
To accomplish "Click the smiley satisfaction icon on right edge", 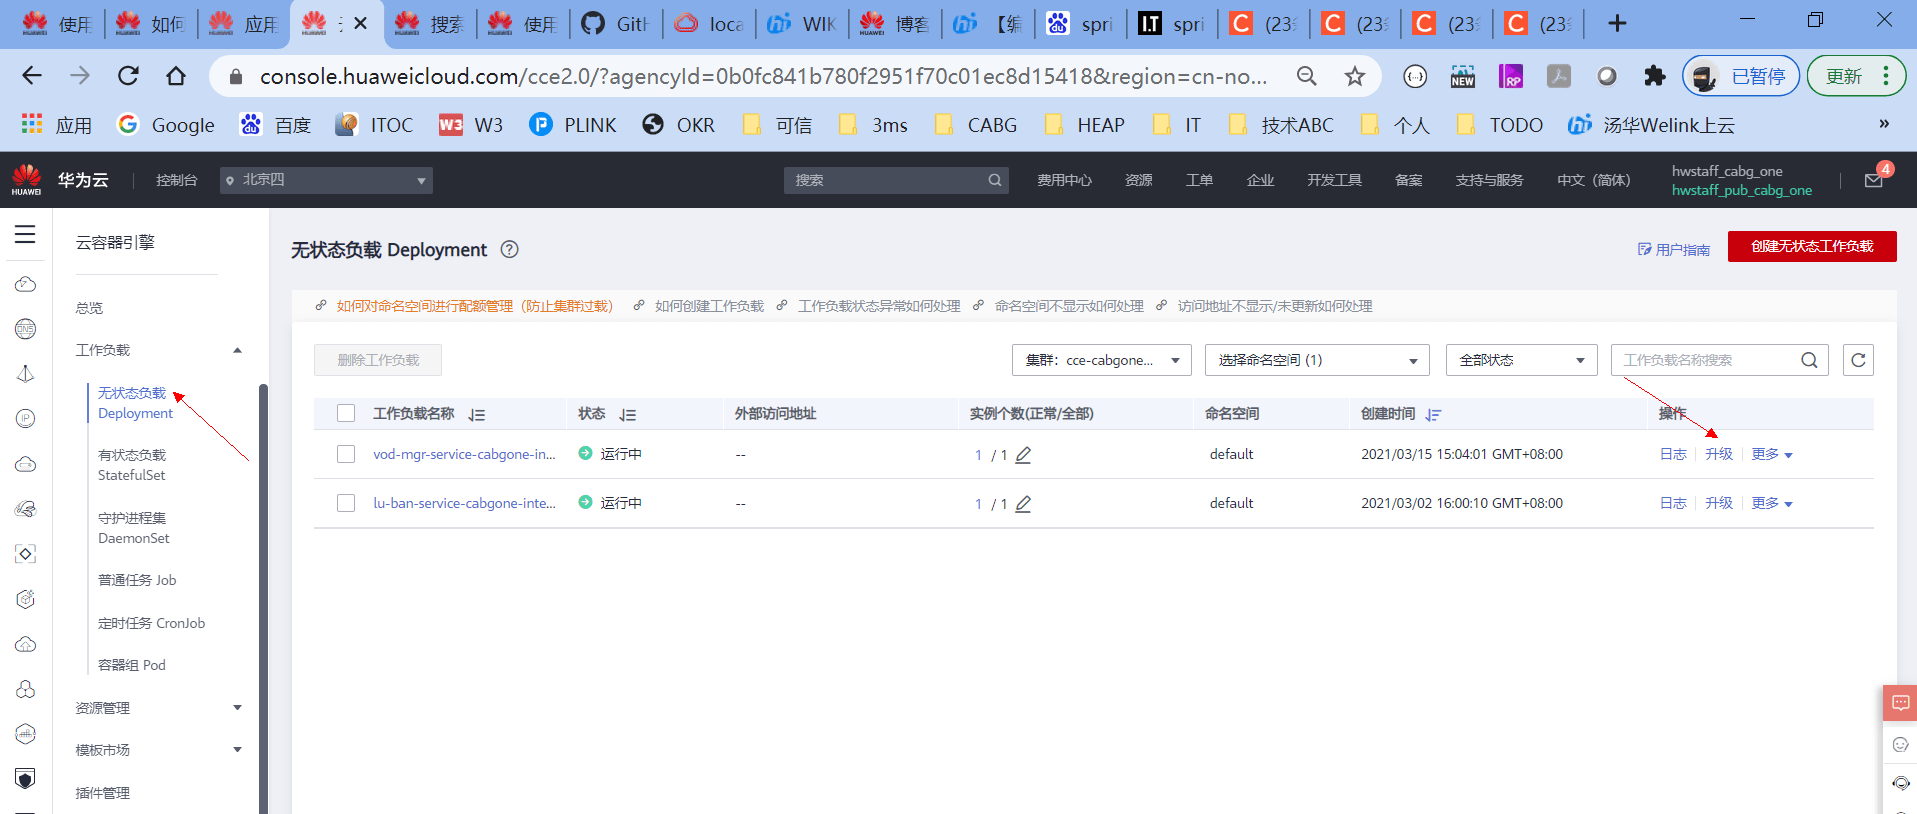I will click(1901, 745).
